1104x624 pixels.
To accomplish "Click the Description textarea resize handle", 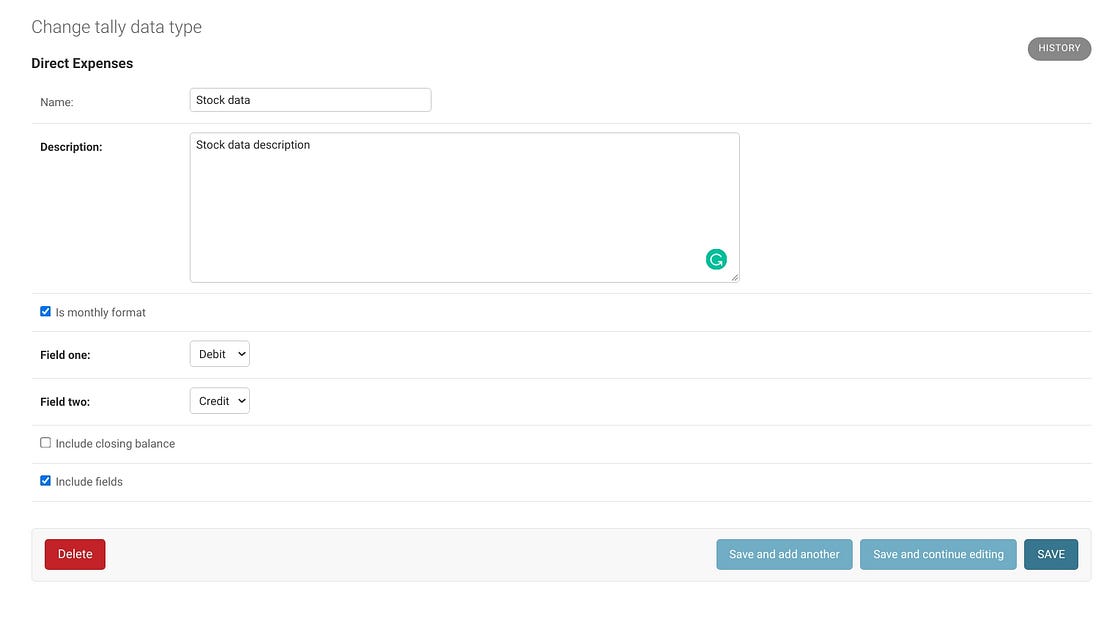I will point(736,278).
